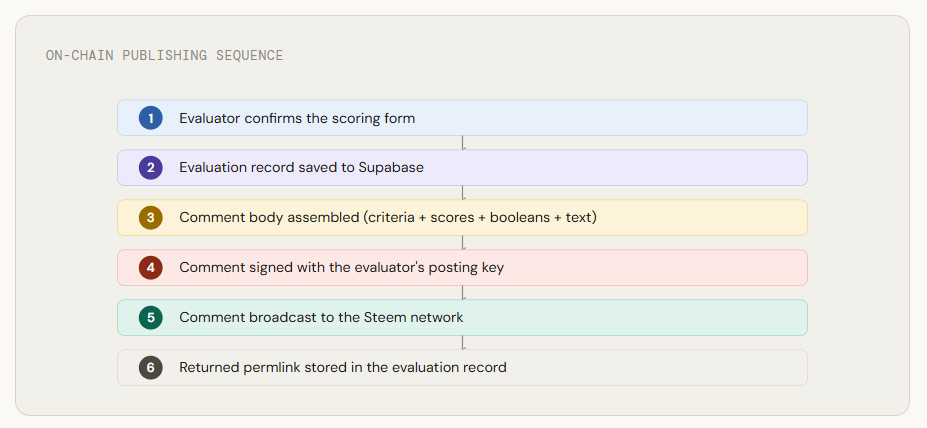Click the gray step 6 number badge
927x428 pixels.
151,367
